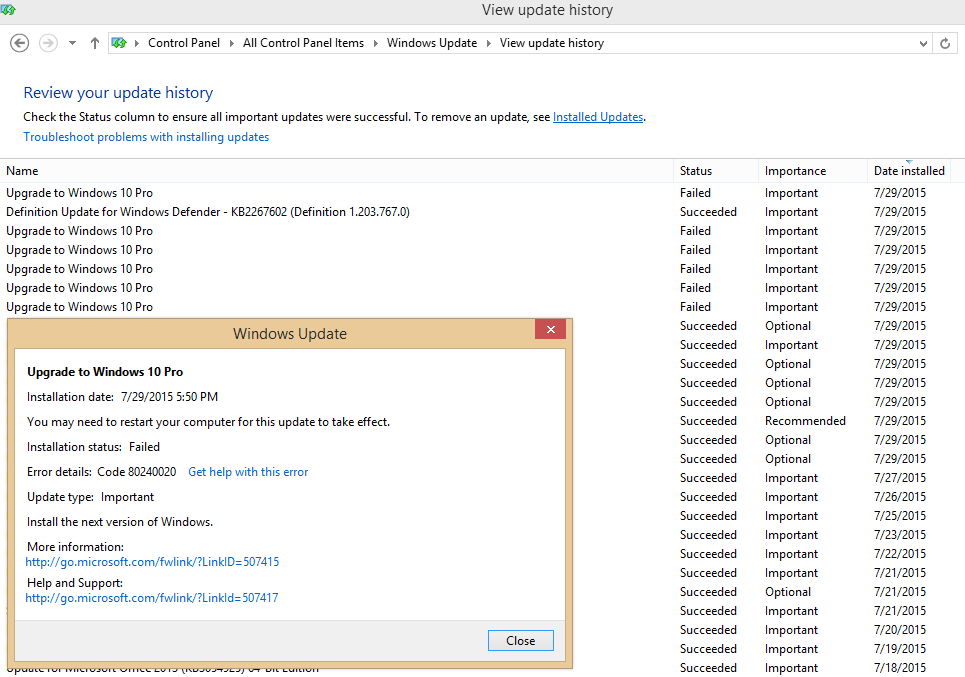Open chevron after Windows Update breadcrumb
Image resolution: width=965 pixels, height=677 pixels.
(x=489, y=43)
